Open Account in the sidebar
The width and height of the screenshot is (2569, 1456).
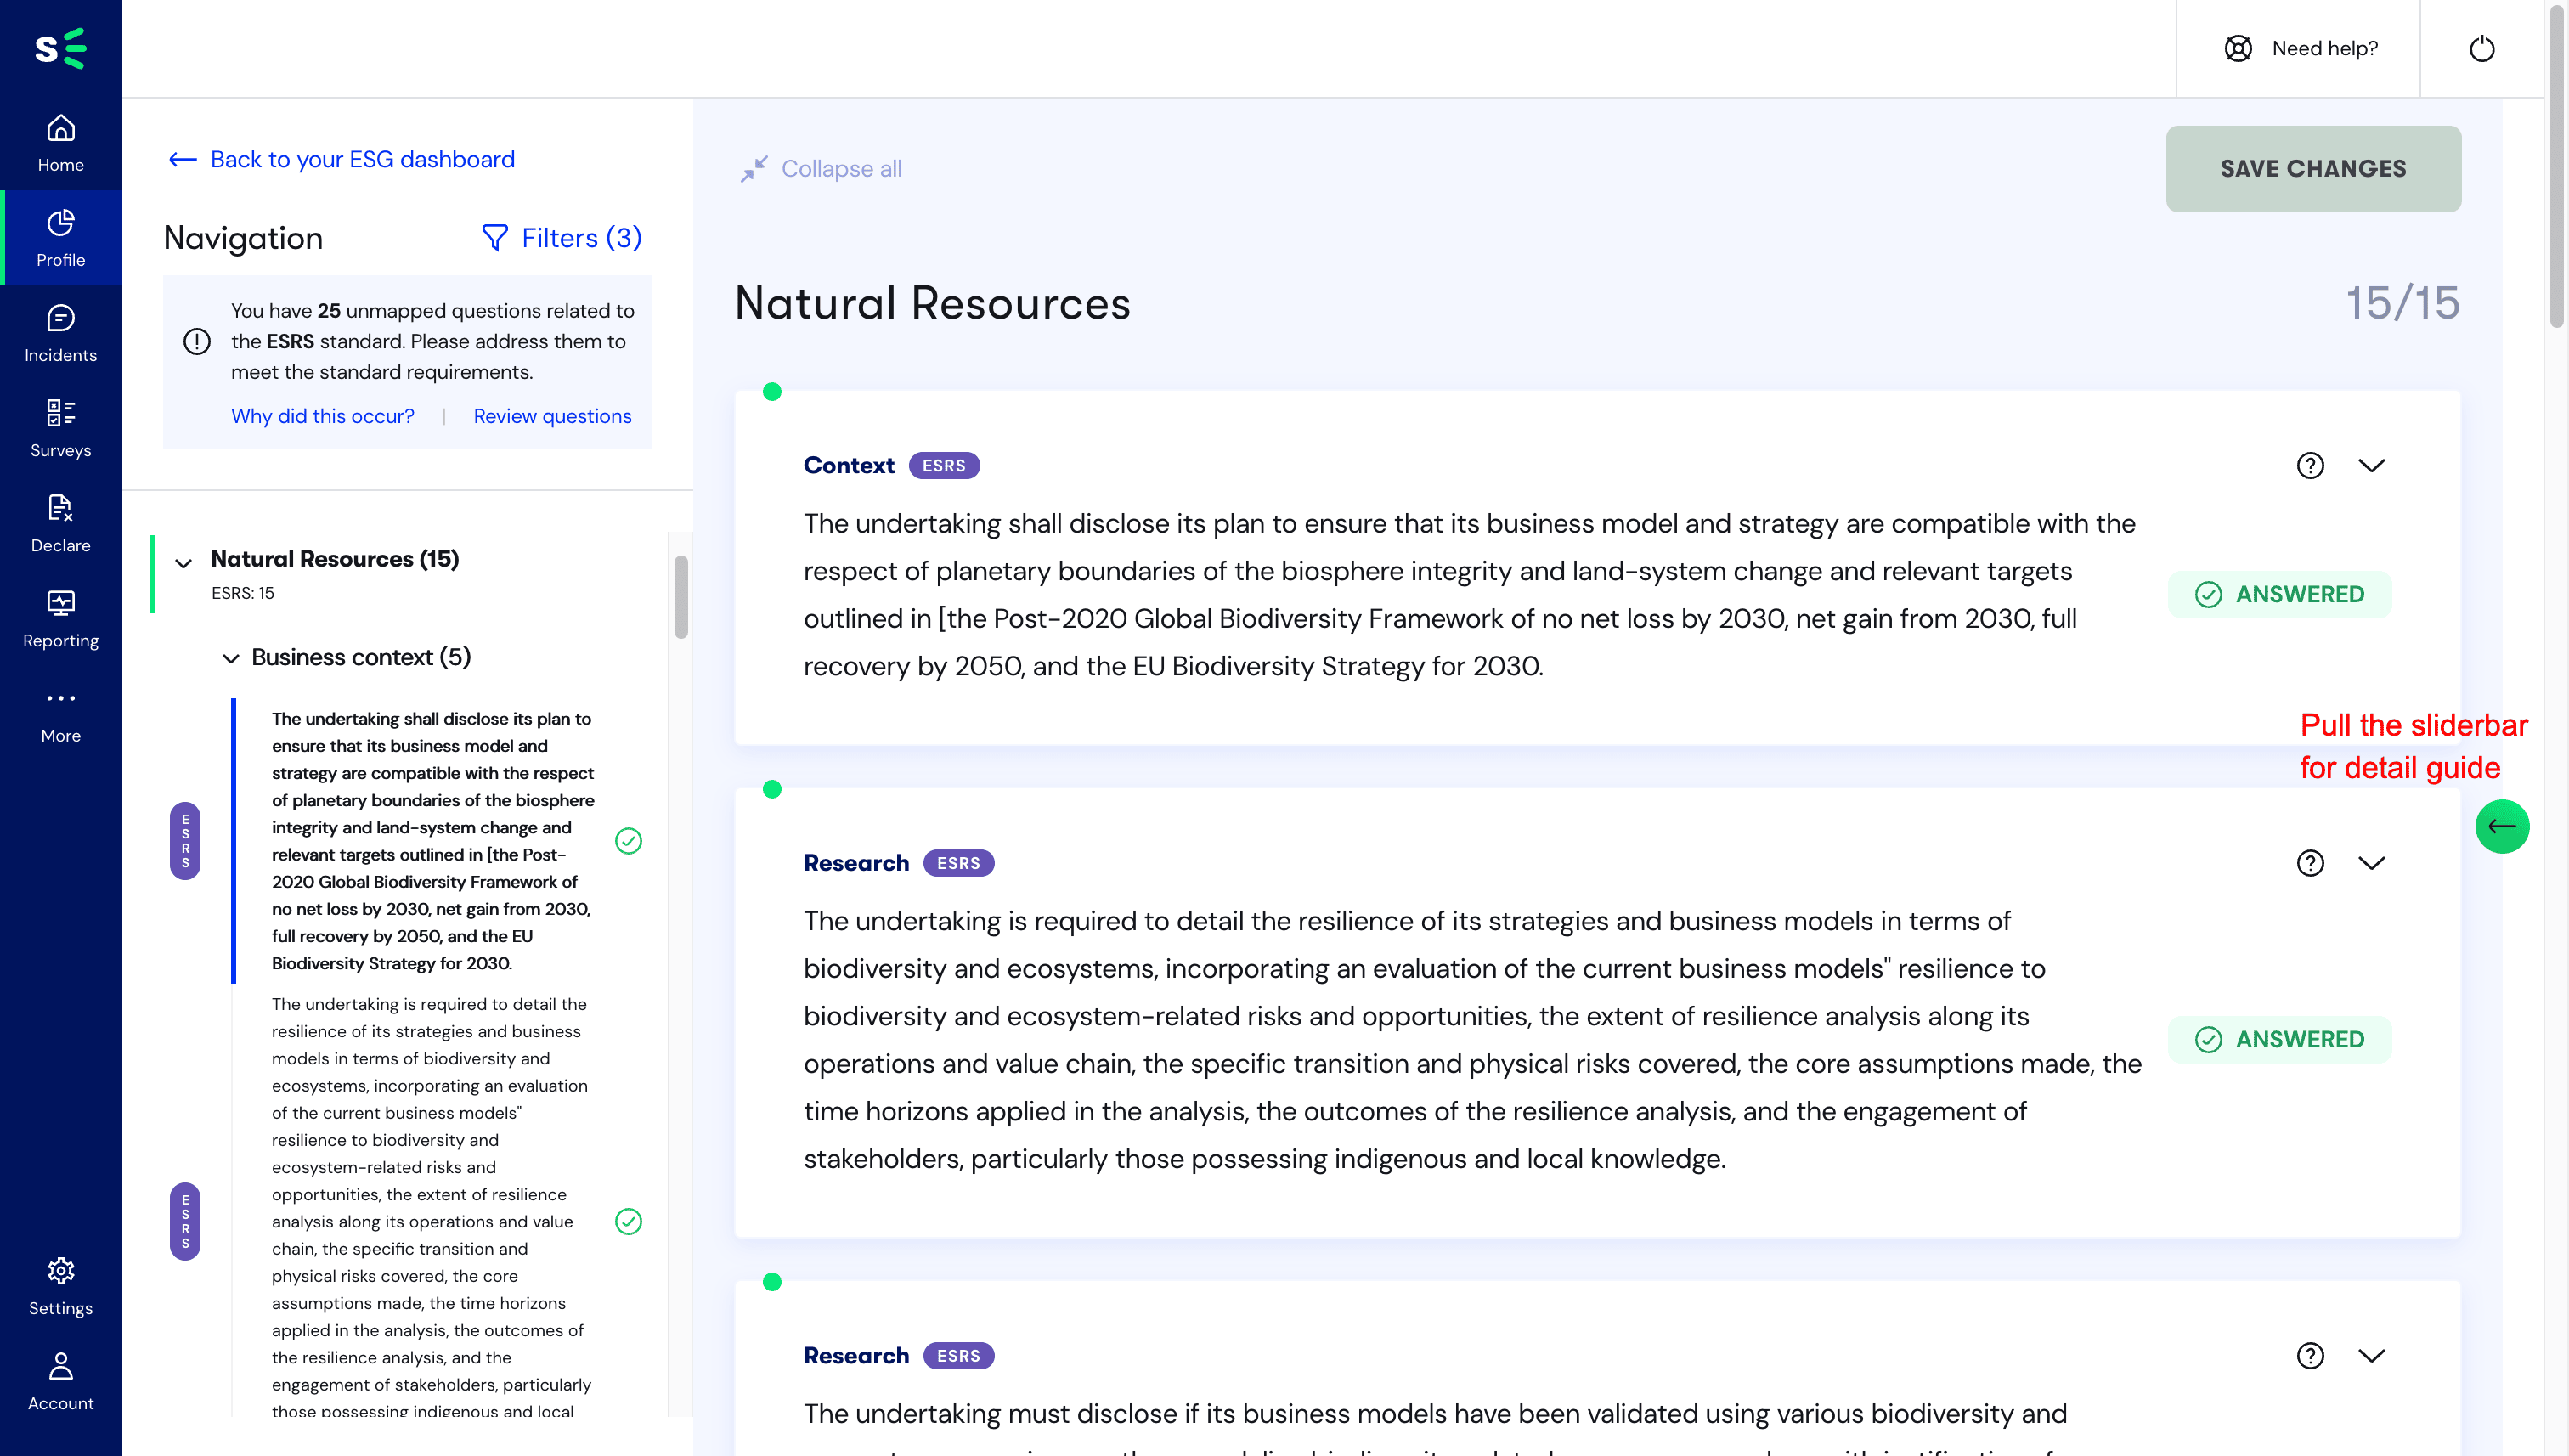pyautogui.click(x=61, y=1381)
